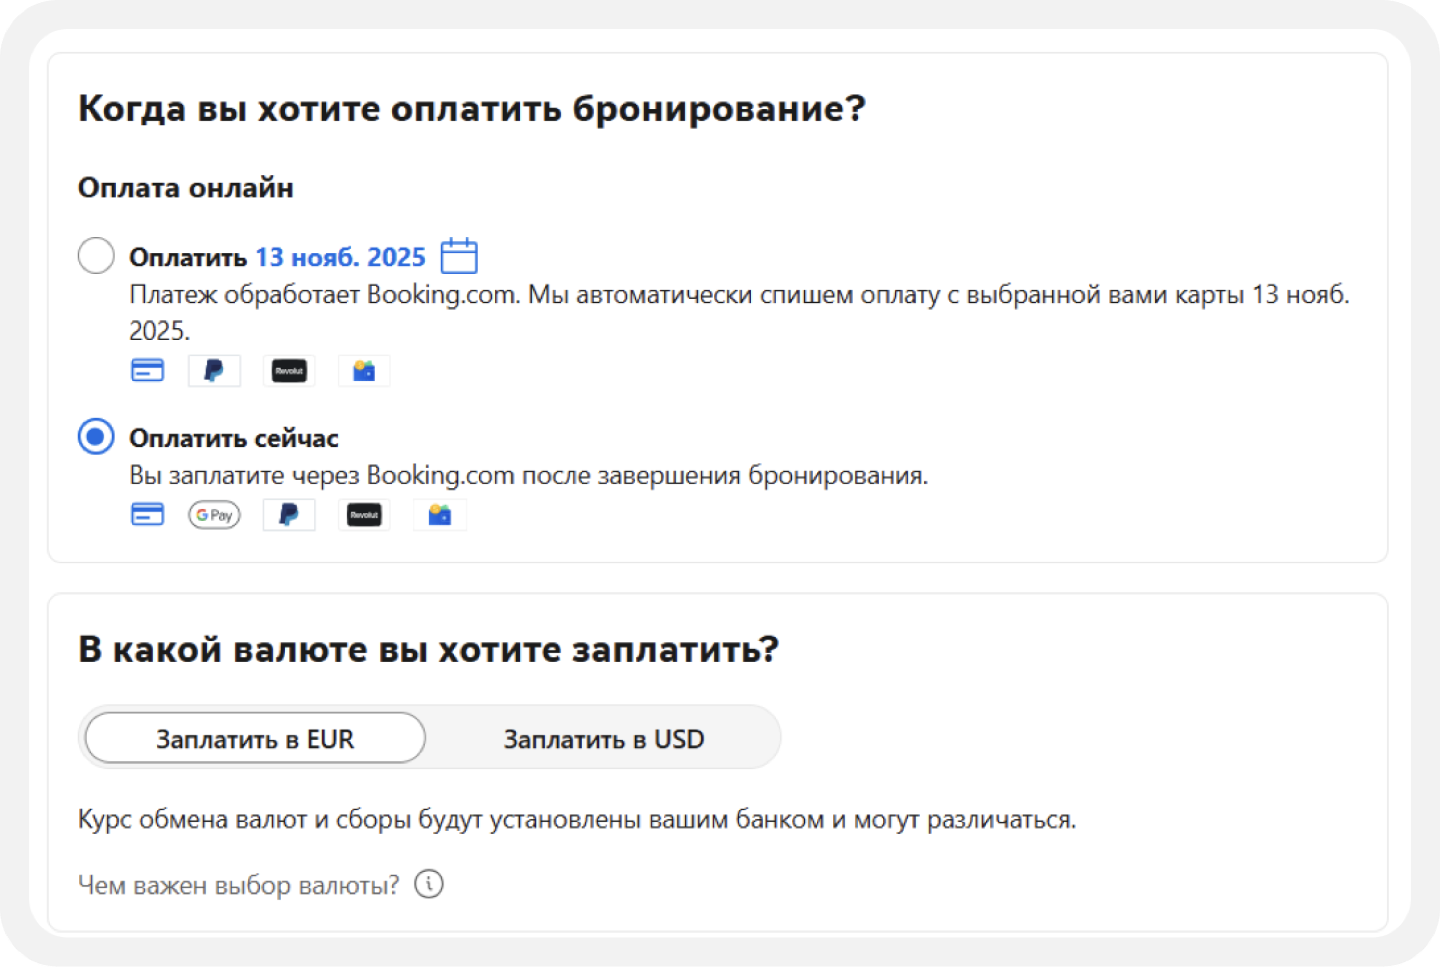Click the Оплата онлайн heading
Screen dimensions: 1440x967
click(x=186, y=188)
